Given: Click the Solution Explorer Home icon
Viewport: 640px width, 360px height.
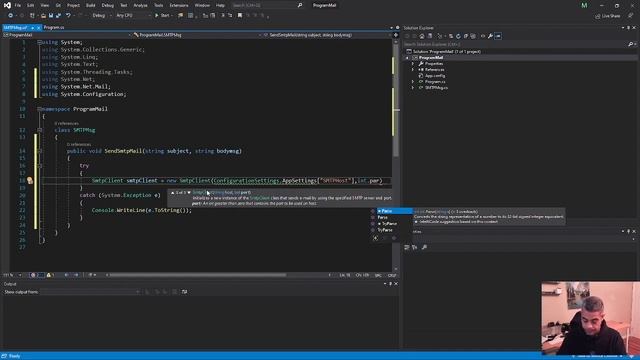Looking at the screenshot, I should (x=422, y=36).
